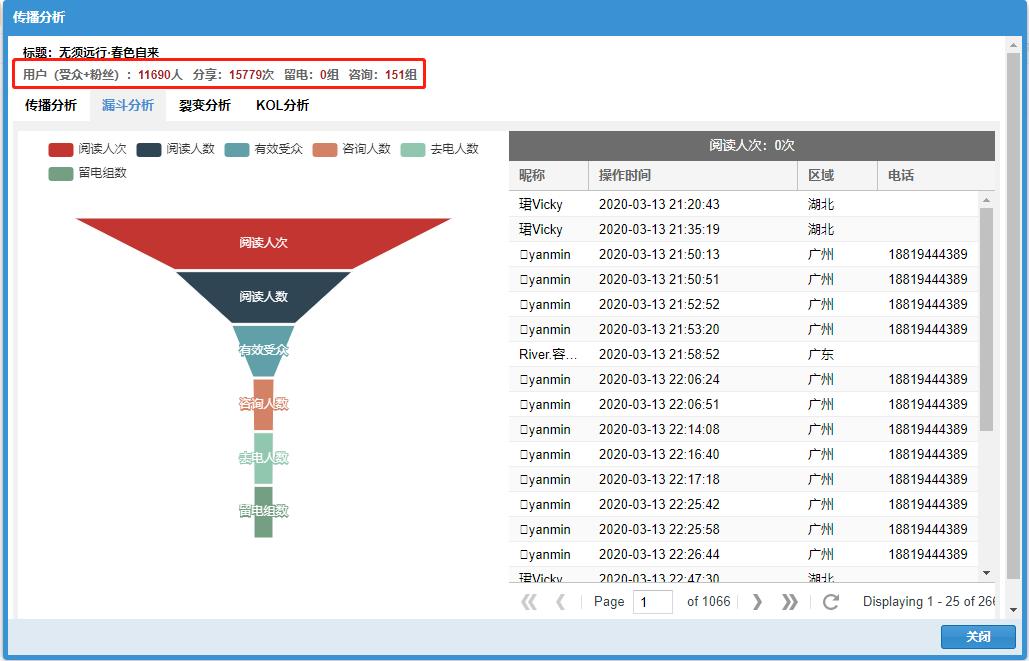Screen dimensions: 1029x661
Task: Go to the previous page
Action: coord(560,601)
